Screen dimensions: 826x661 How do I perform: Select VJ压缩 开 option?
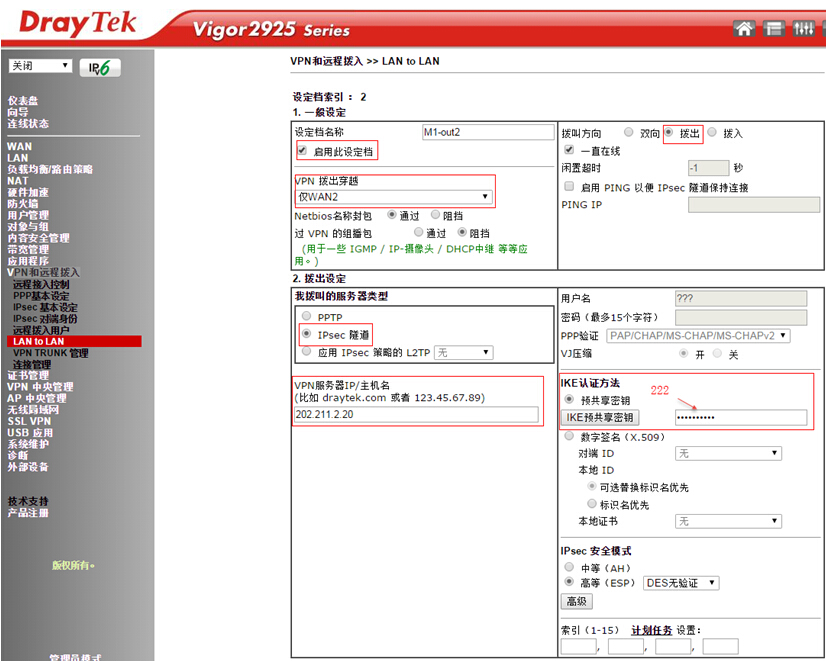pos(684,353)
